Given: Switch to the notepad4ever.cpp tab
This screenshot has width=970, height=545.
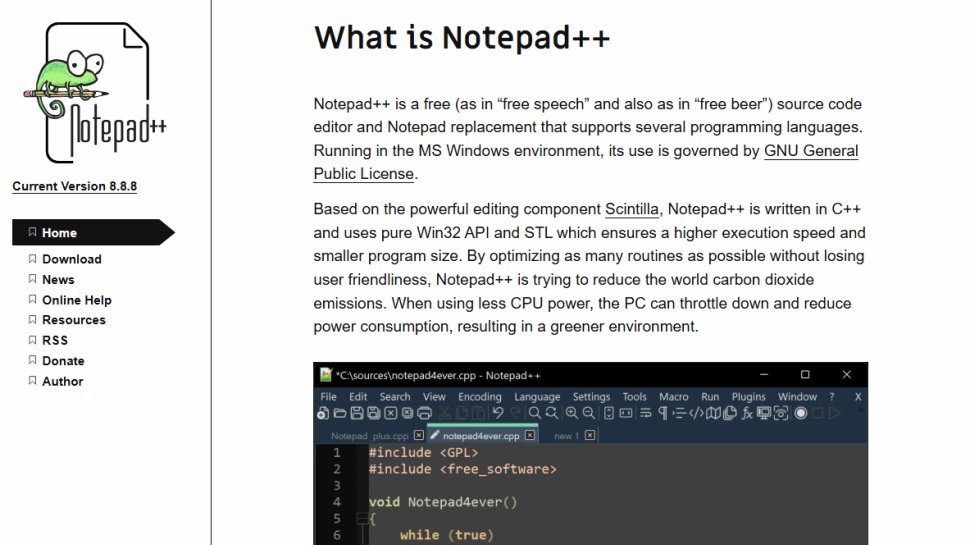Looking at the screenshot, I should [x=481, y=436].
